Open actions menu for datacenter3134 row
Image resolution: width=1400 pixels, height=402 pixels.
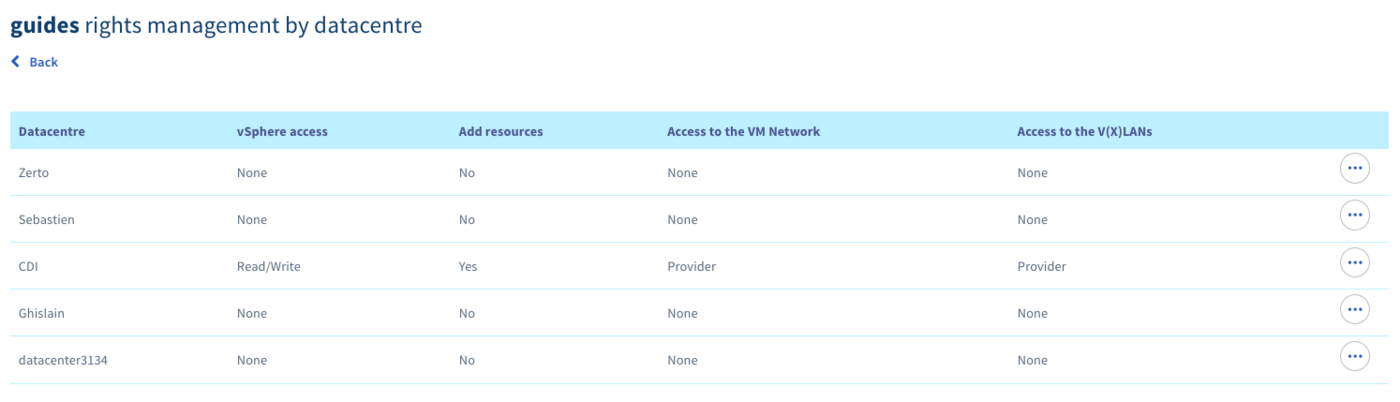coord(1354,356)
